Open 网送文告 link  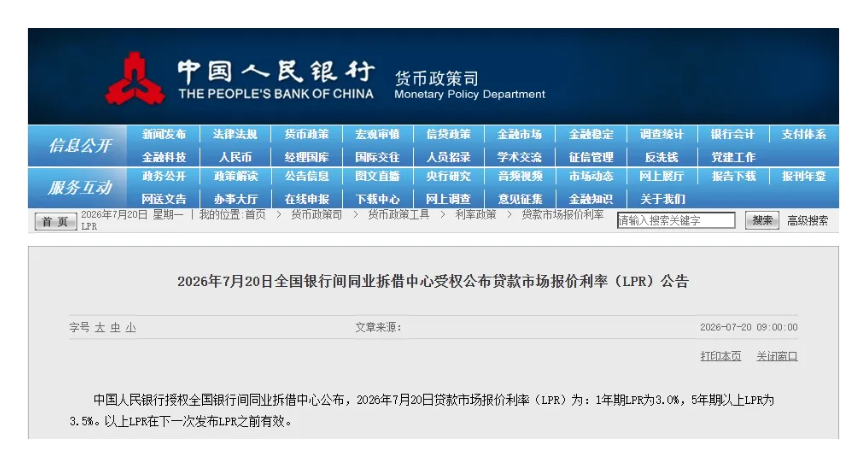pyautogui.click(x=164, y=199)
